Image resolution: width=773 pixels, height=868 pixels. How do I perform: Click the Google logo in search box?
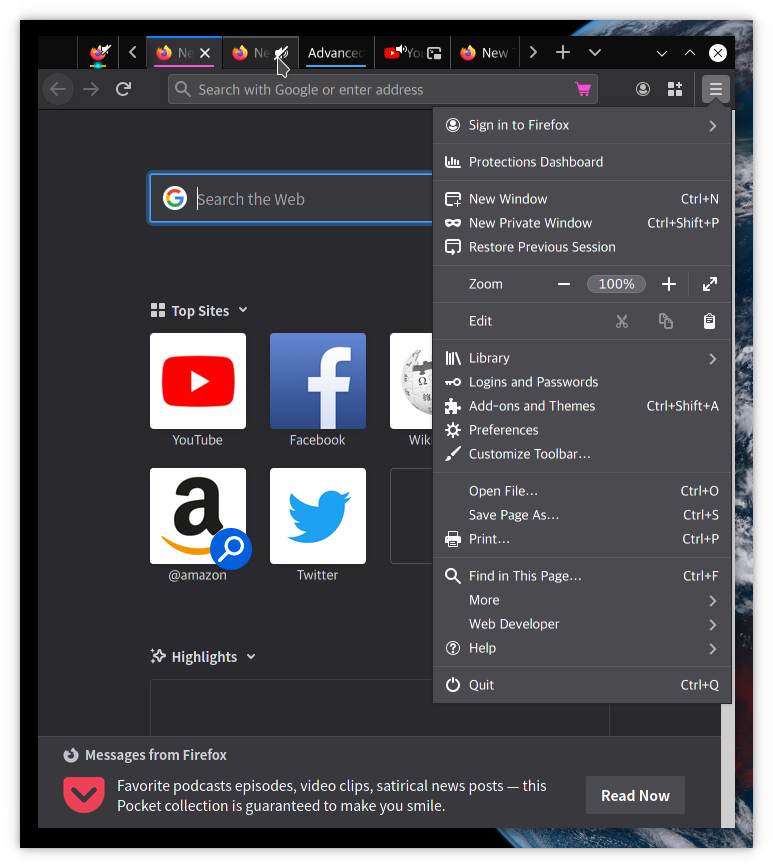point(175,198)
